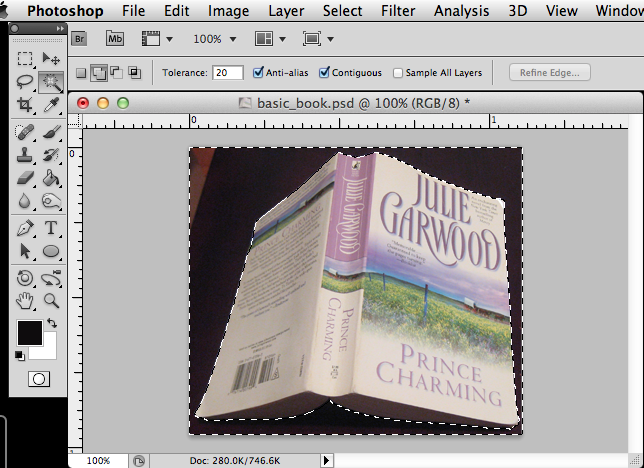Select the Sponge tool
Viewport: 644px width, 468px height.
[x=51, y=201]
